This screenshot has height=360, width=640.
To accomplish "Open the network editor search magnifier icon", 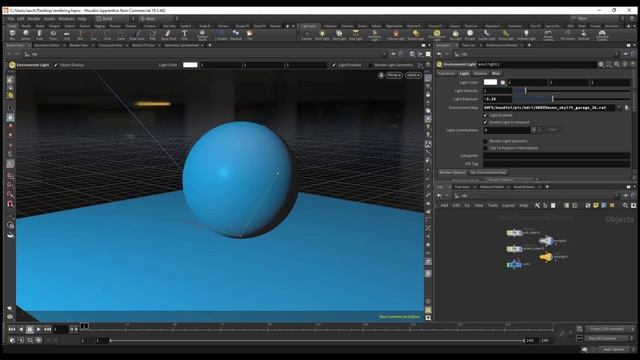I will [625, 205].
